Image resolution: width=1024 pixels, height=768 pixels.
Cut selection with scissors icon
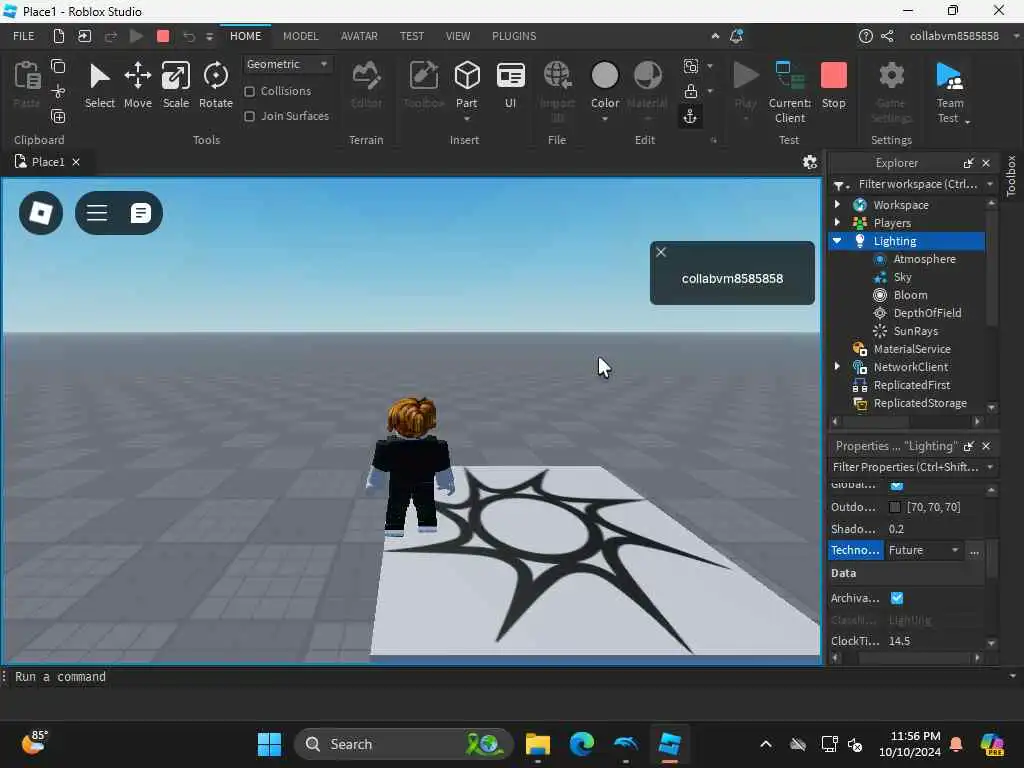pyautogui.click(x=58, y=91)
